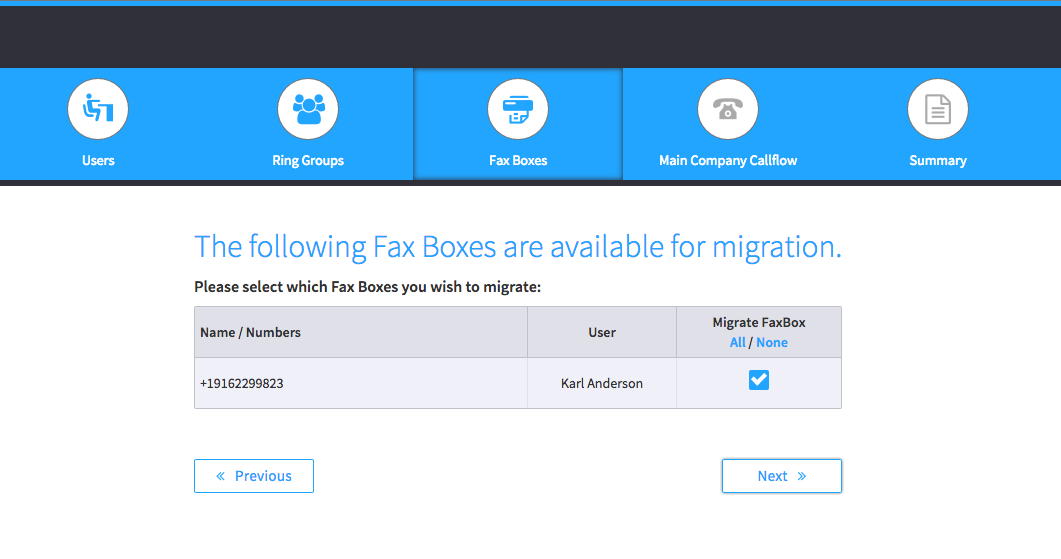Screen dimensions: 1061x559
Task: Click the fax number +19162299823
Action: click(x=242, y=383)
